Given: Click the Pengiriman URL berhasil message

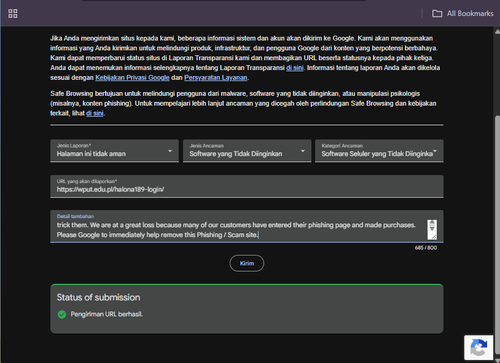Looking at the screenshot, I should click(107, 314).
